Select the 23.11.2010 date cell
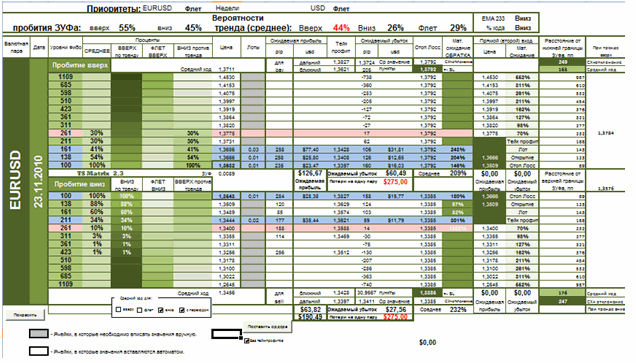Viewport: 636px width, 363px height. point(39,181)
